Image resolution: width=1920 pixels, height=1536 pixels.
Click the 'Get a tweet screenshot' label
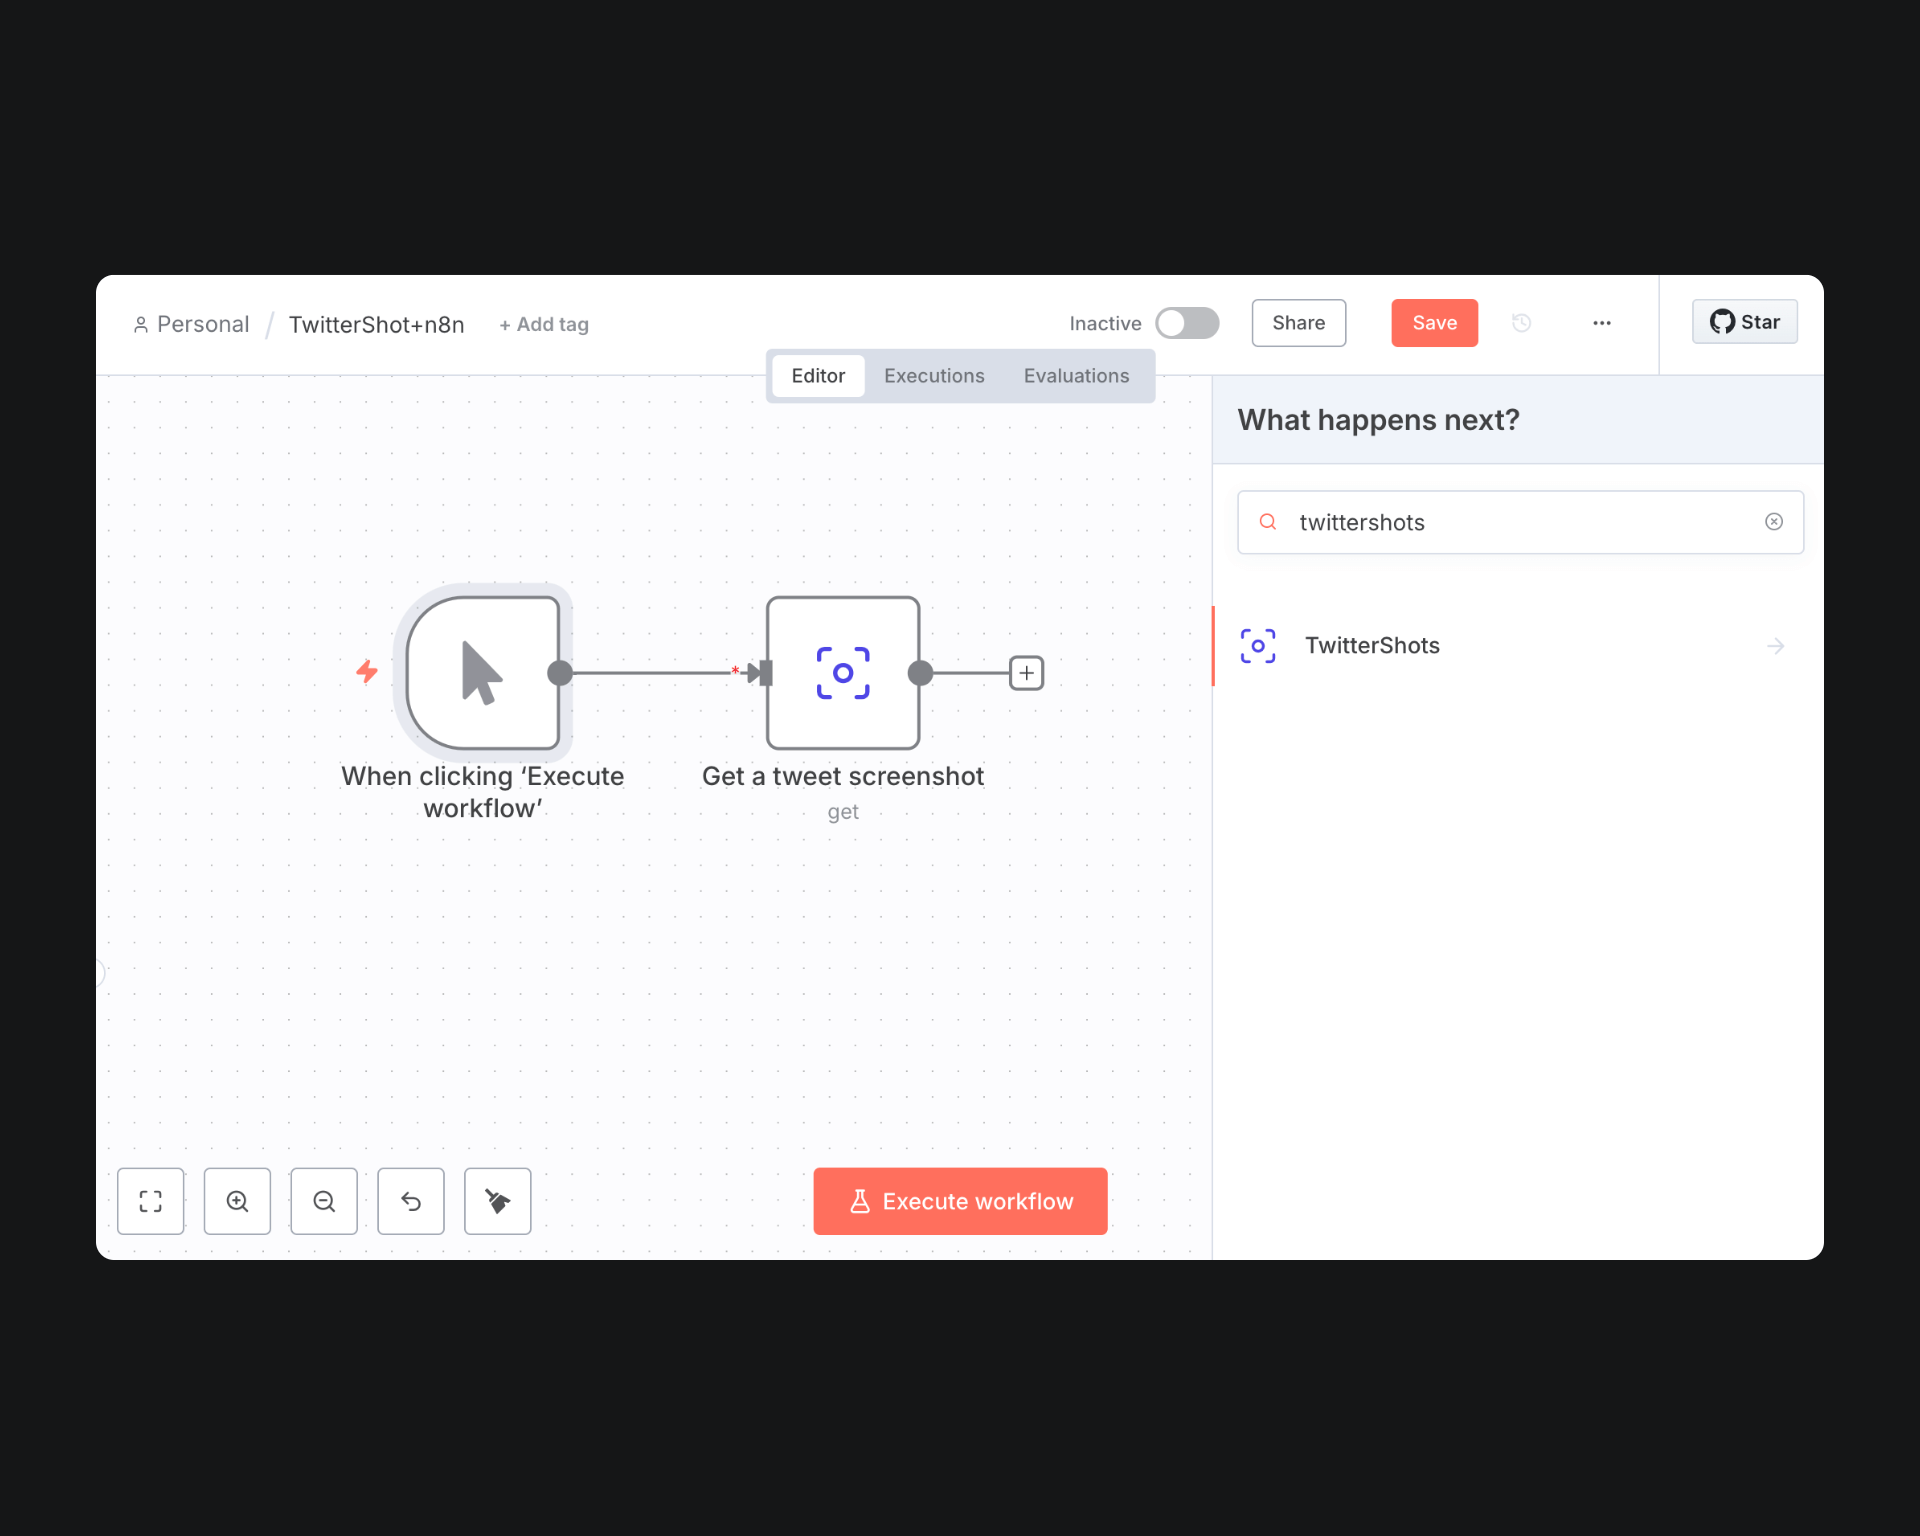[843, 776]
